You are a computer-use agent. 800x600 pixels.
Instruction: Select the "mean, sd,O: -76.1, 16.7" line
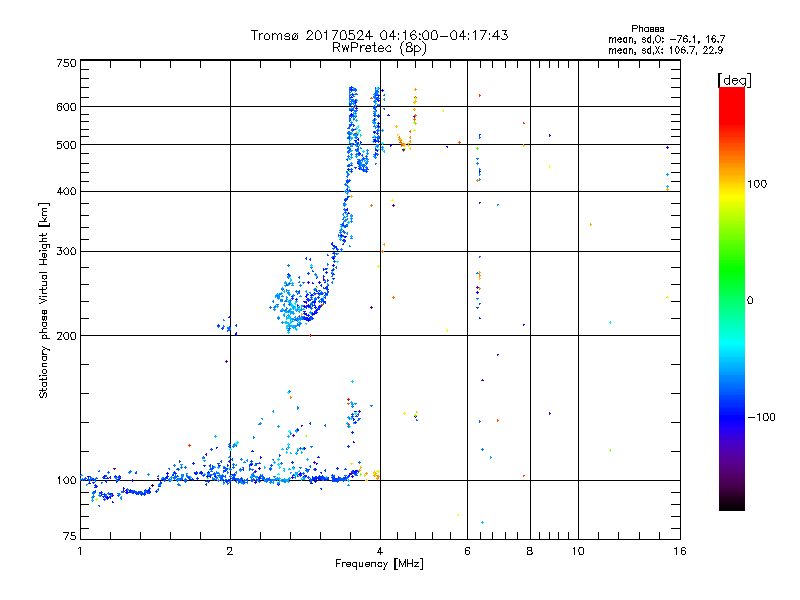point(666,39)
